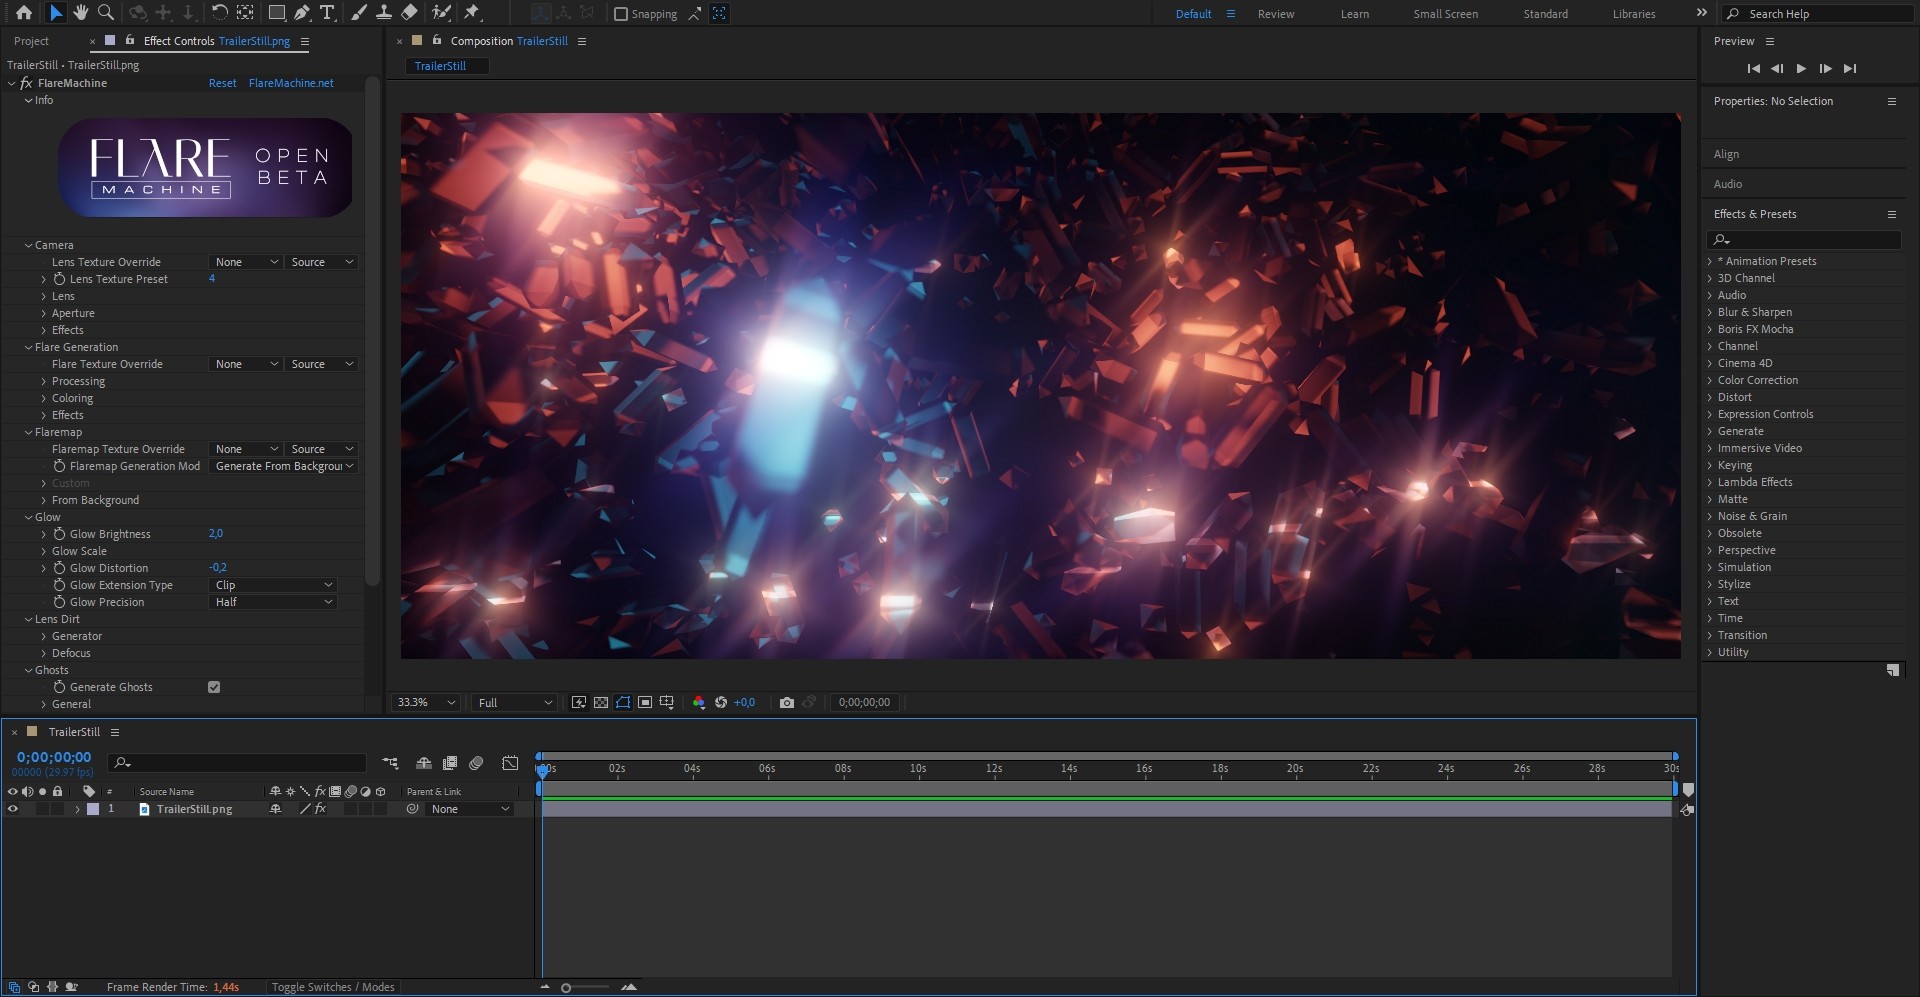
Task: Expand the Aperture property group
Action: click(44, 313)
